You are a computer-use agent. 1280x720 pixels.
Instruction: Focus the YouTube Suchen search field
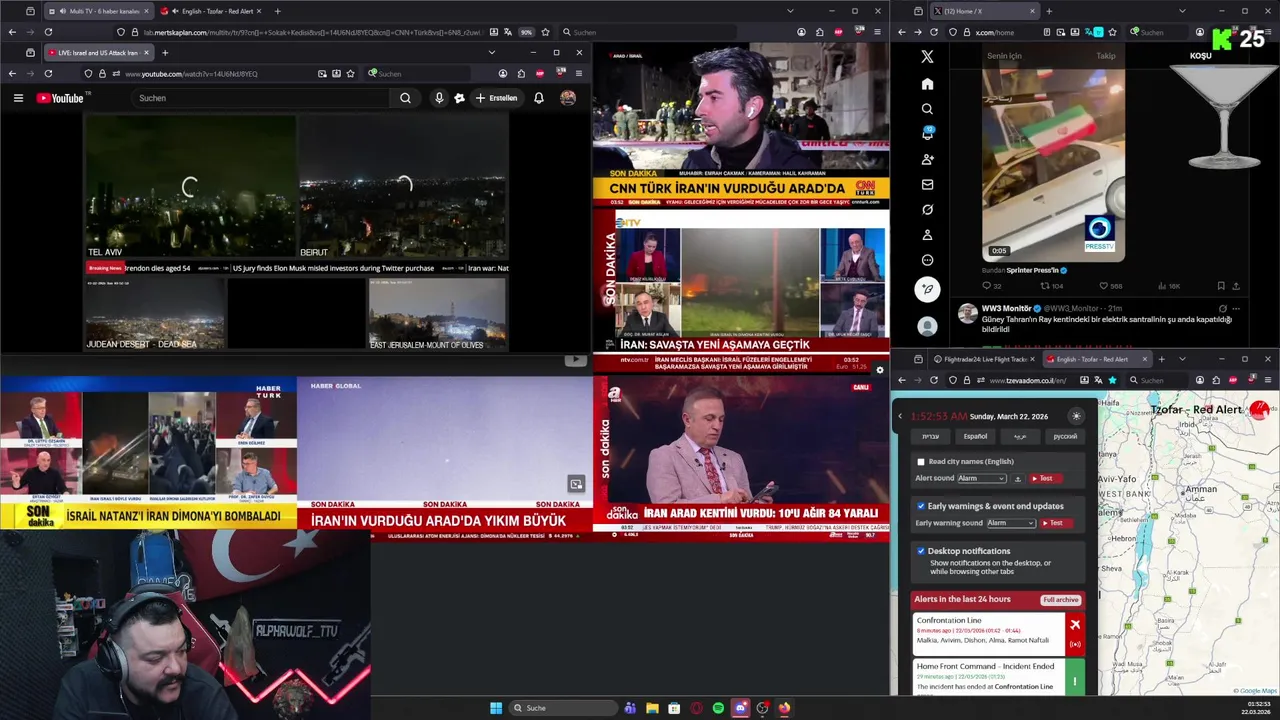pos(260,98)
